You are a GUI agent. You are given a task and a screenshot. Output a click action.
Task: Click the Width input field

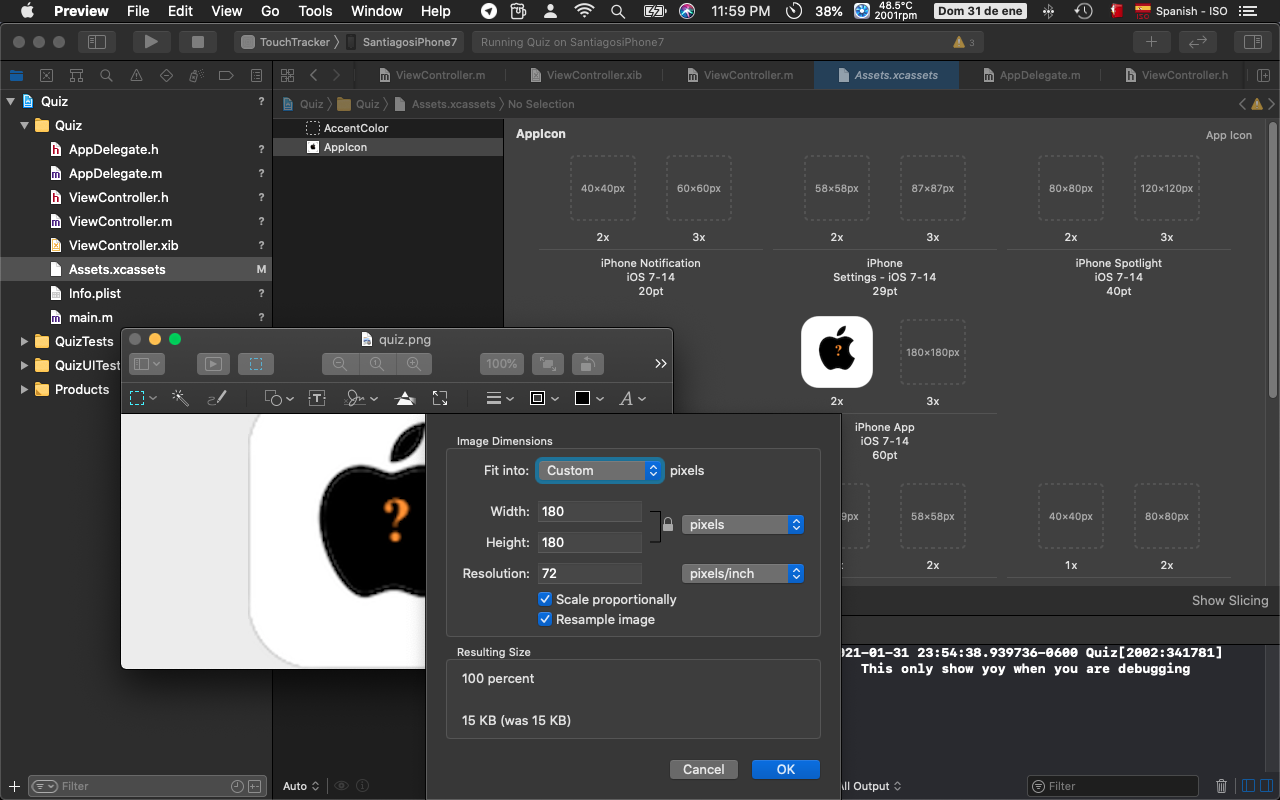[x=590, y=511]
